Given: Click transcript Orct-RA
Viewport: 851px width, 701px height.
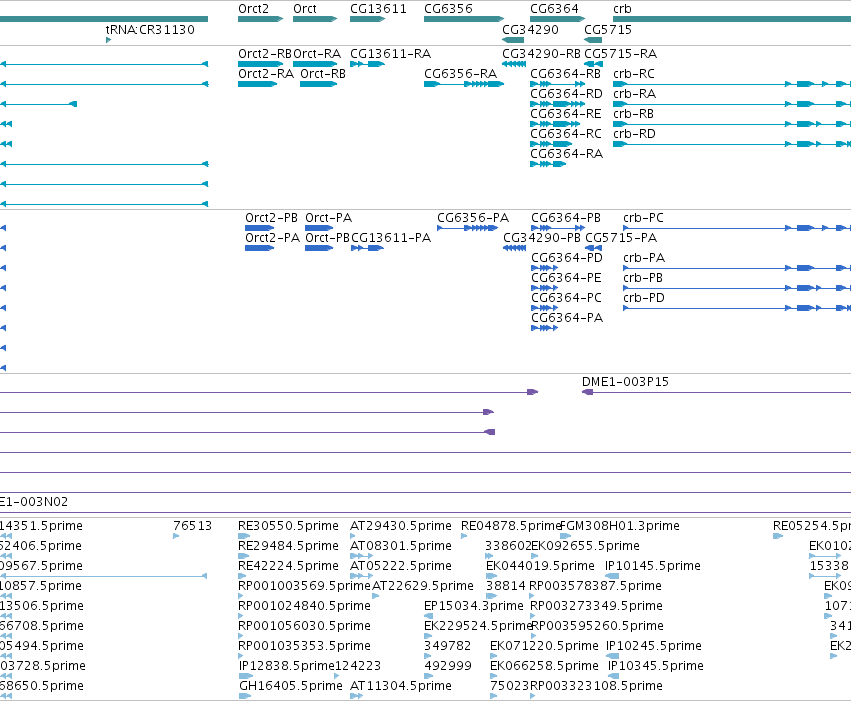Looking at the screenshot, I should (315, 64).
